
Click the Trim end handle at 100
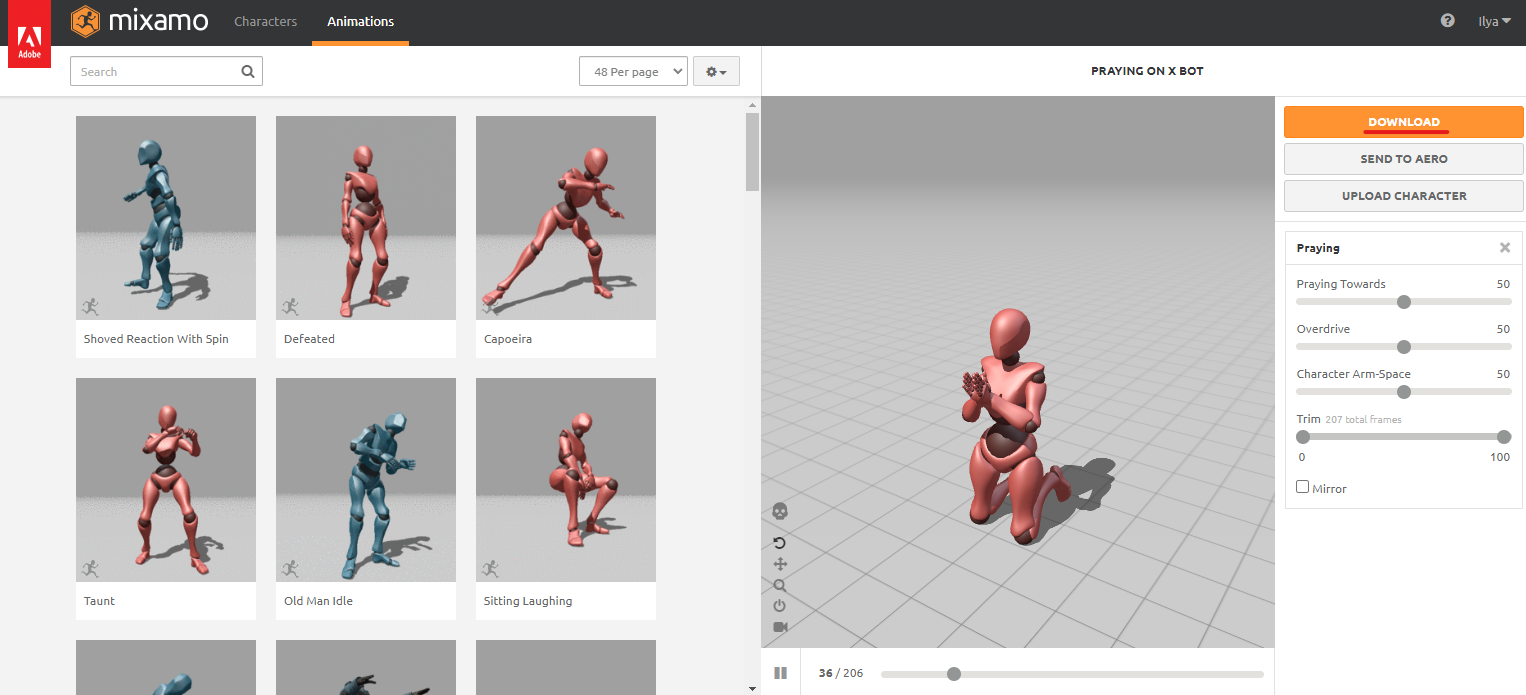[1504, 437]
